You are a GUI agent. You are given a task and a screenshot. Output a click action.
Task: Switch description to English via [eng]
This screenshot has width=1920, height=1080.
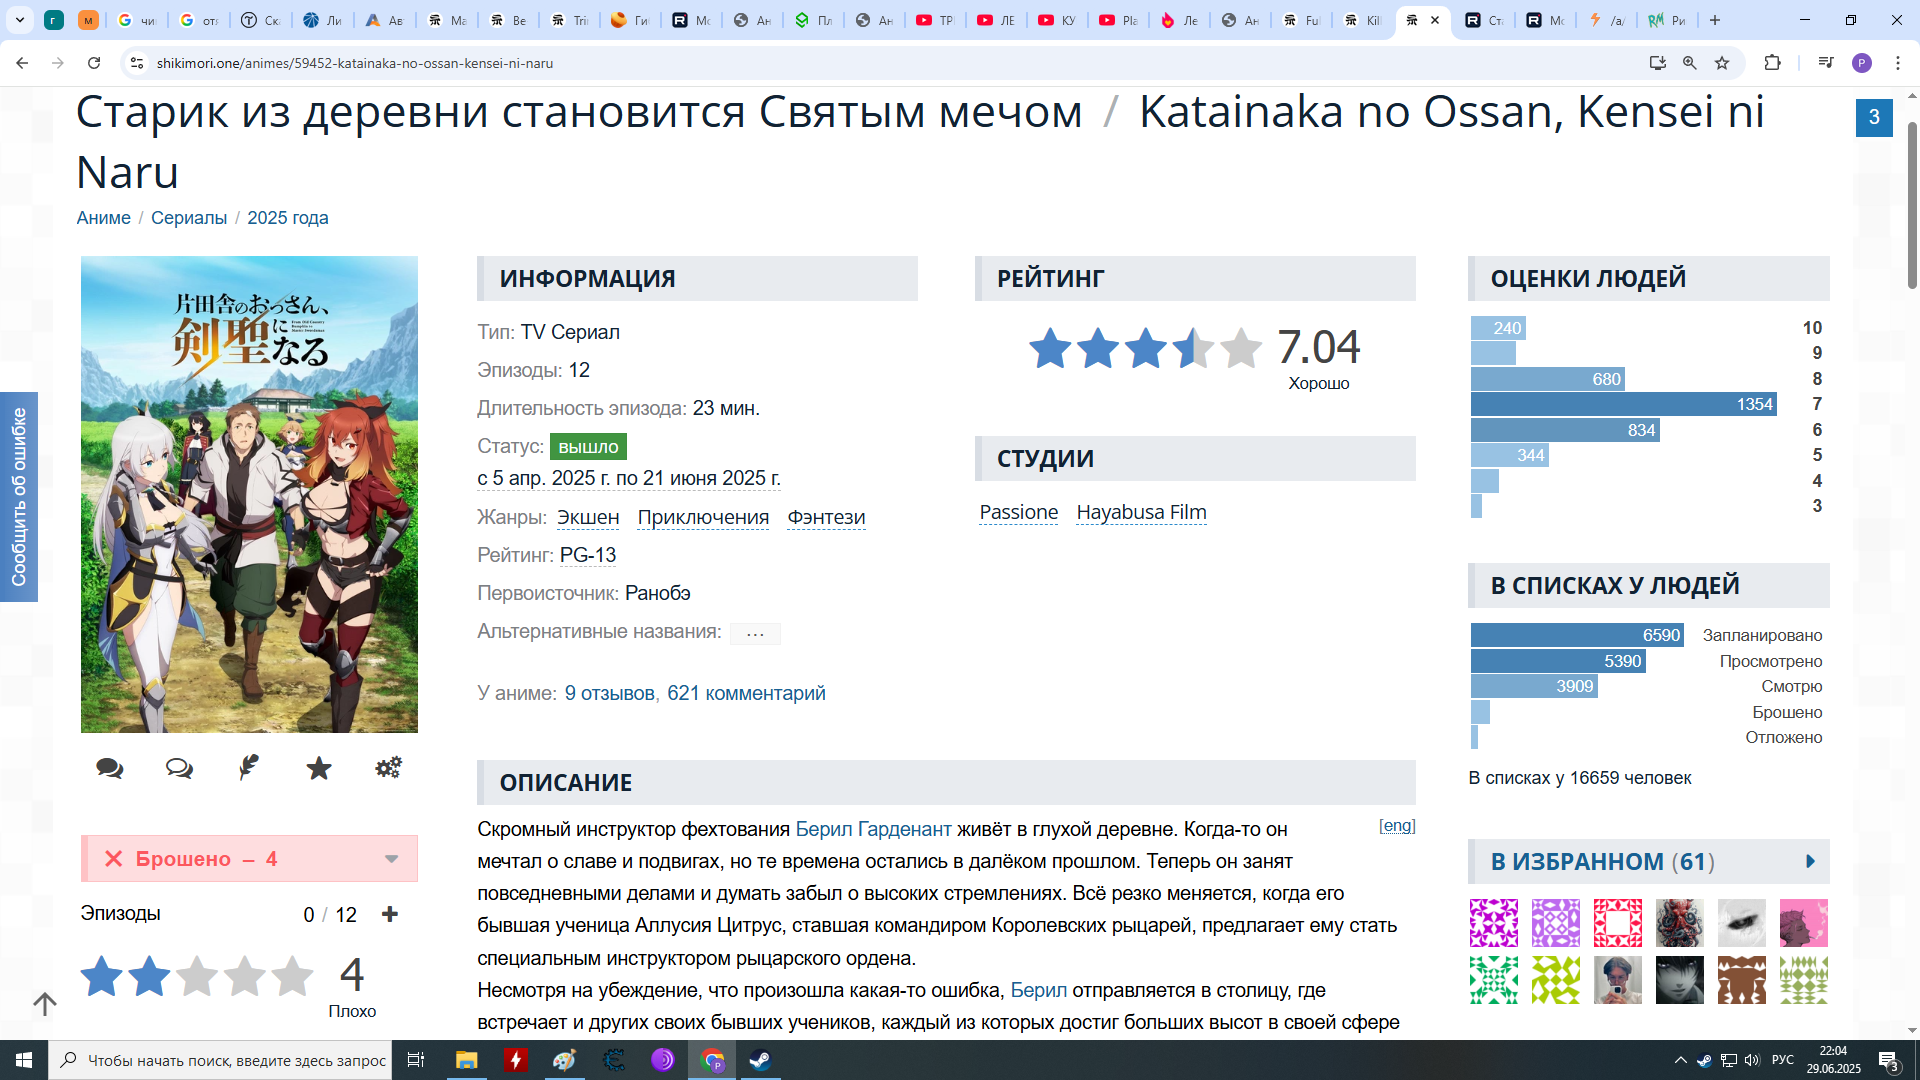[1397, 825]
